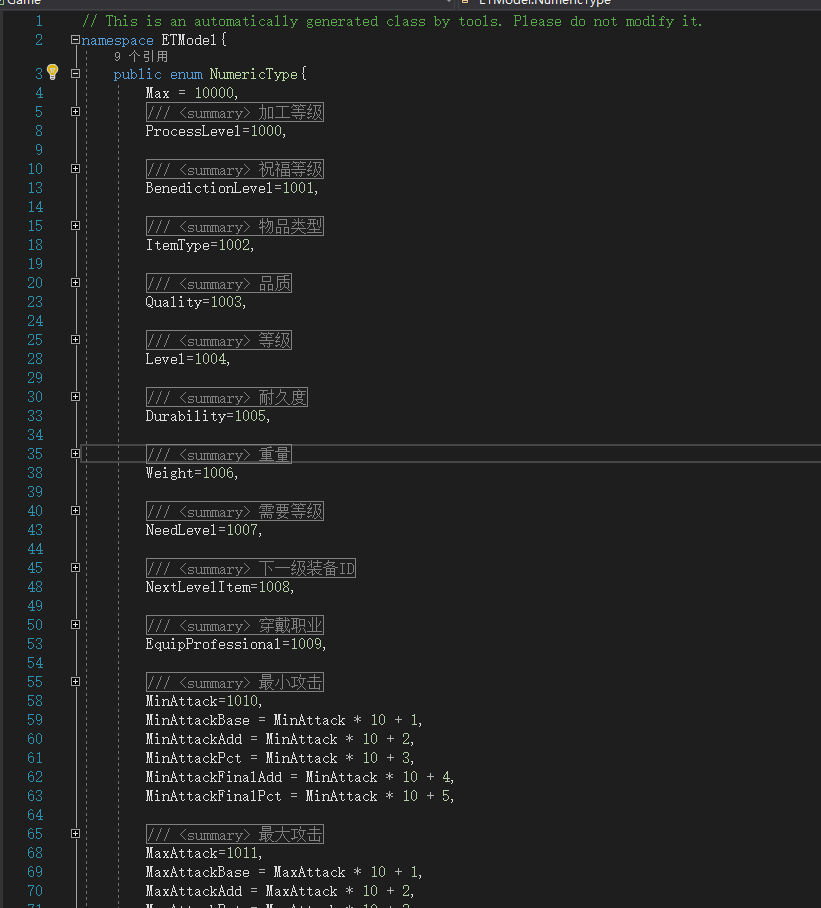The width and height of the screenshot is (821, 908).
Task: Click the collapsed '/// <summary> 最大攻击' box
Action: pos(234,834)
